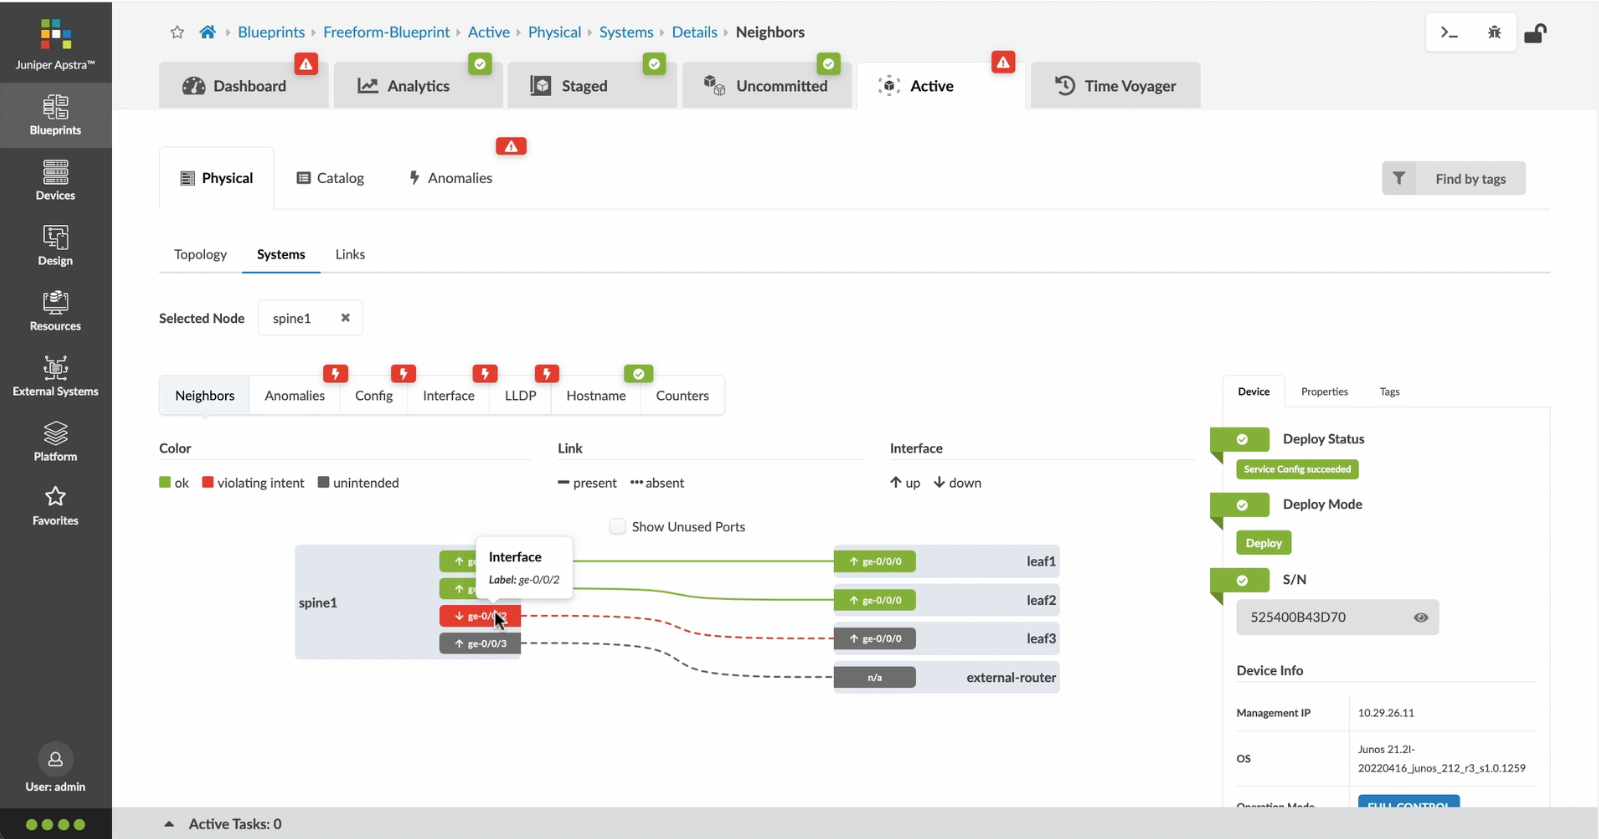
Task: Expand the Active Tasks panel
Action: pos(169,824)
